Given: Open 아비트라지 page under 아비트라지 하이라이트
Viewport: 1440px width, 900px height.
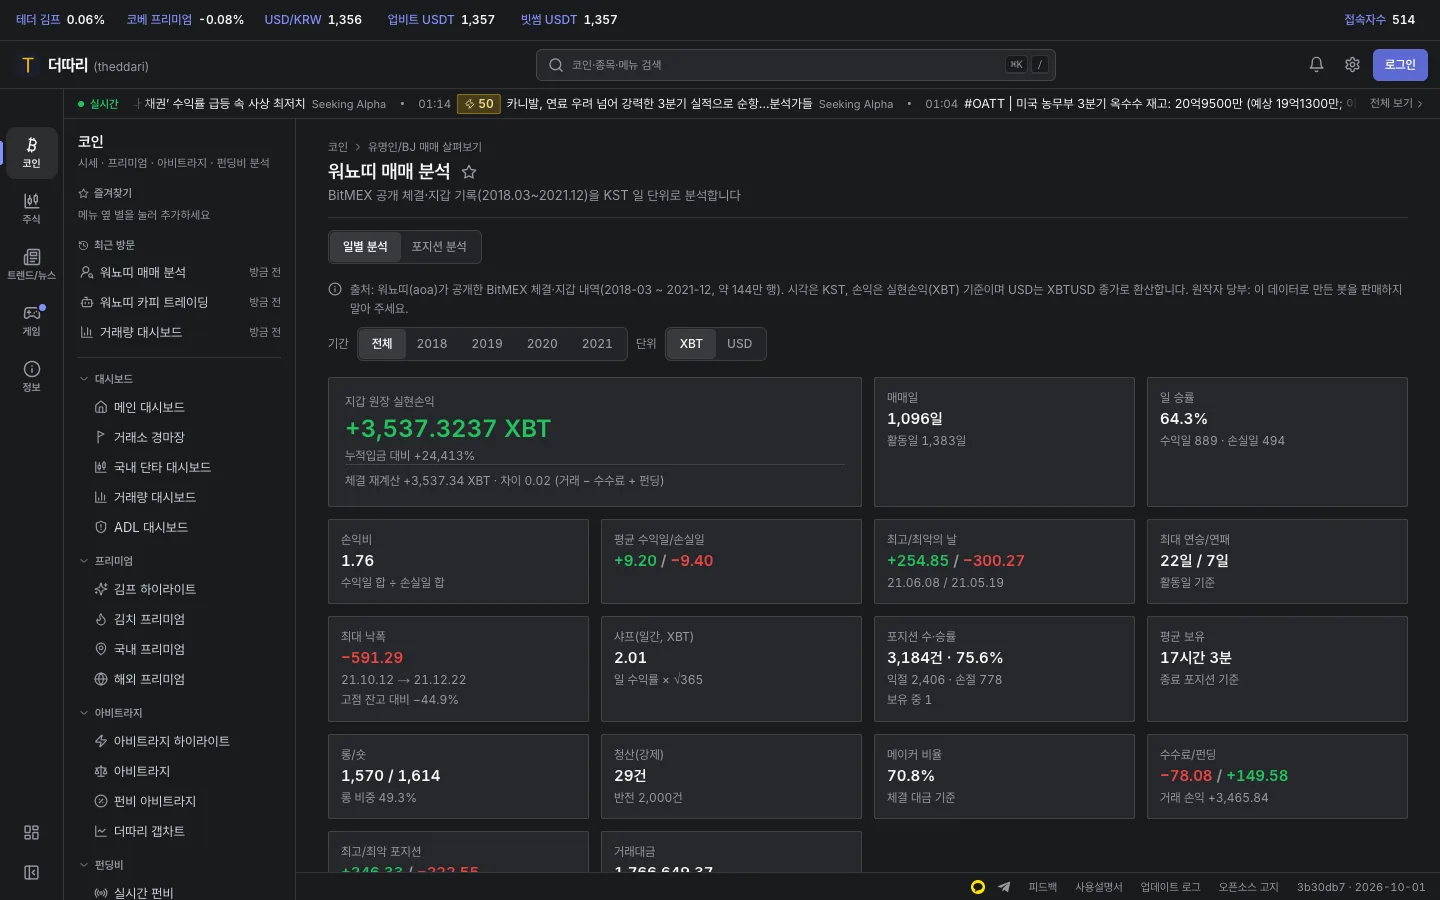Looking at the screenshot, I should pos(180,771).
